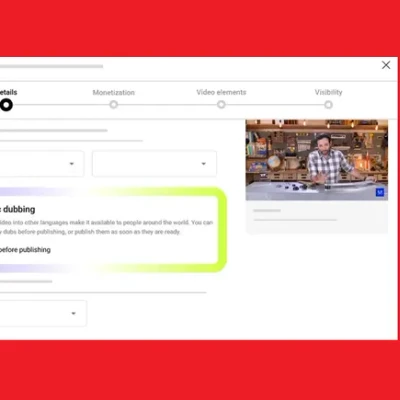This screenshot has width=400, height=400.
Task: Click the 'dubbing' heading text
Action: [x=19, y=209]
